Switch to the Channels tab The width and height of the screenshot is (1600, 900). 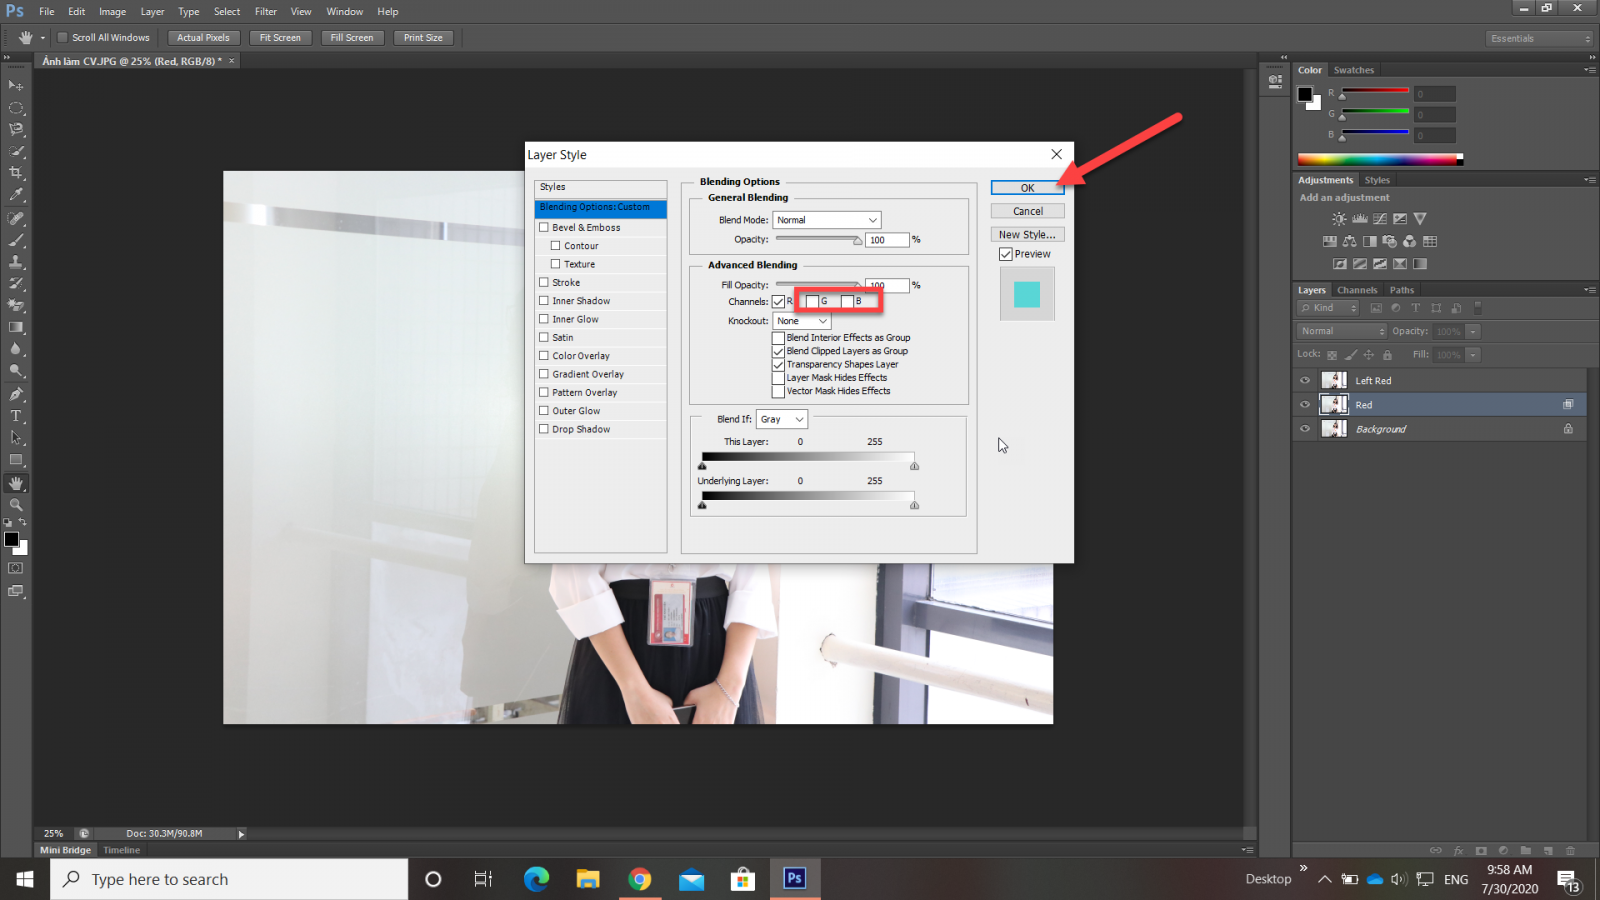pos(1357,290)
